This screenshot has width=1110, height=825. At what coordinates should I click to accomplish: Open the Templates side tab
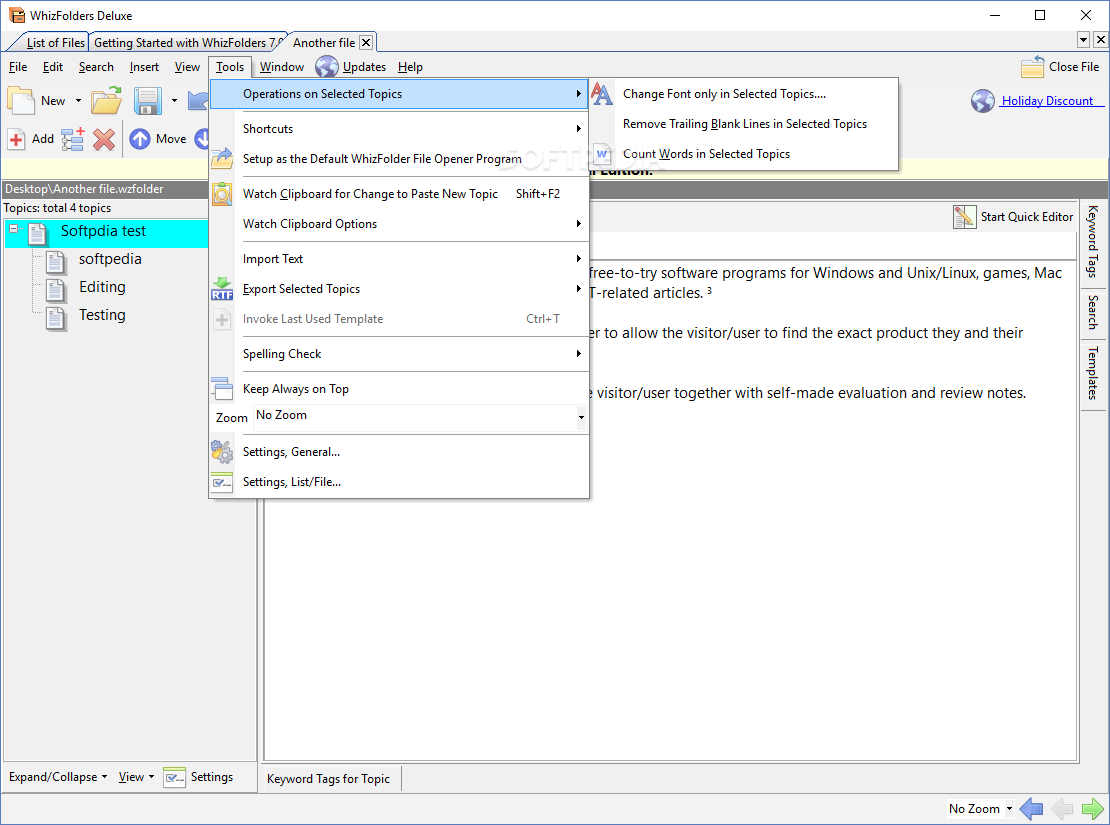pyautogui.click(x=1093, y=374)
